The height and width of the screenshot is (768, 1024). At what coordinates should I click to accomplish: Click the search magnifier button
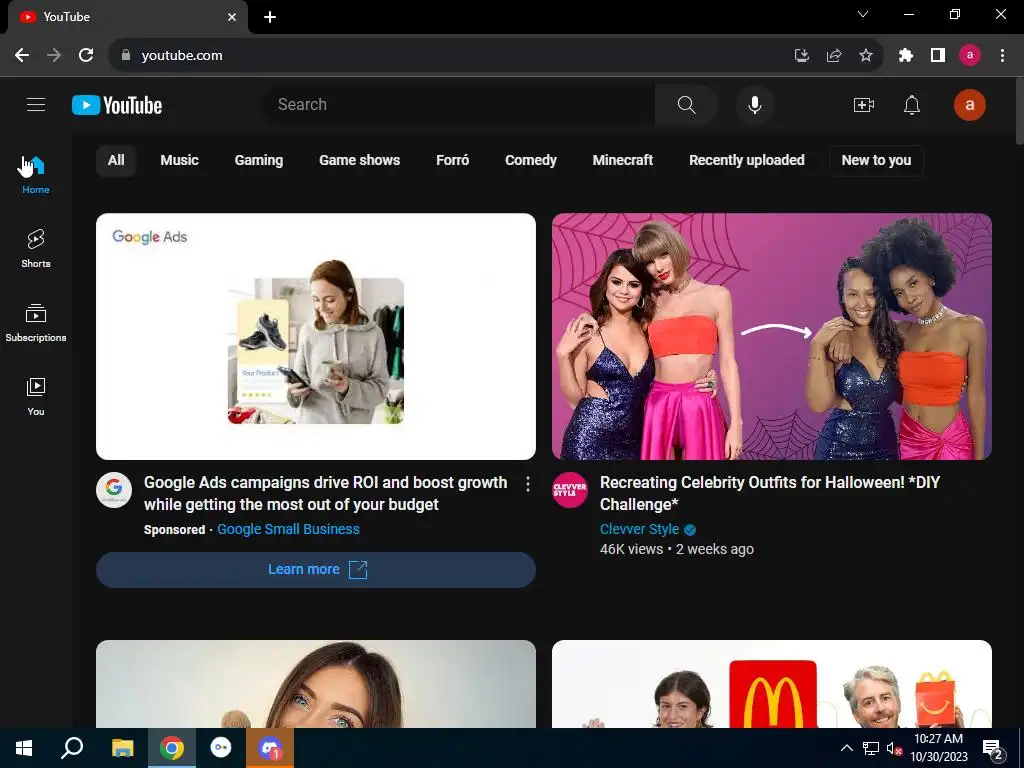[x=686, y=104]
